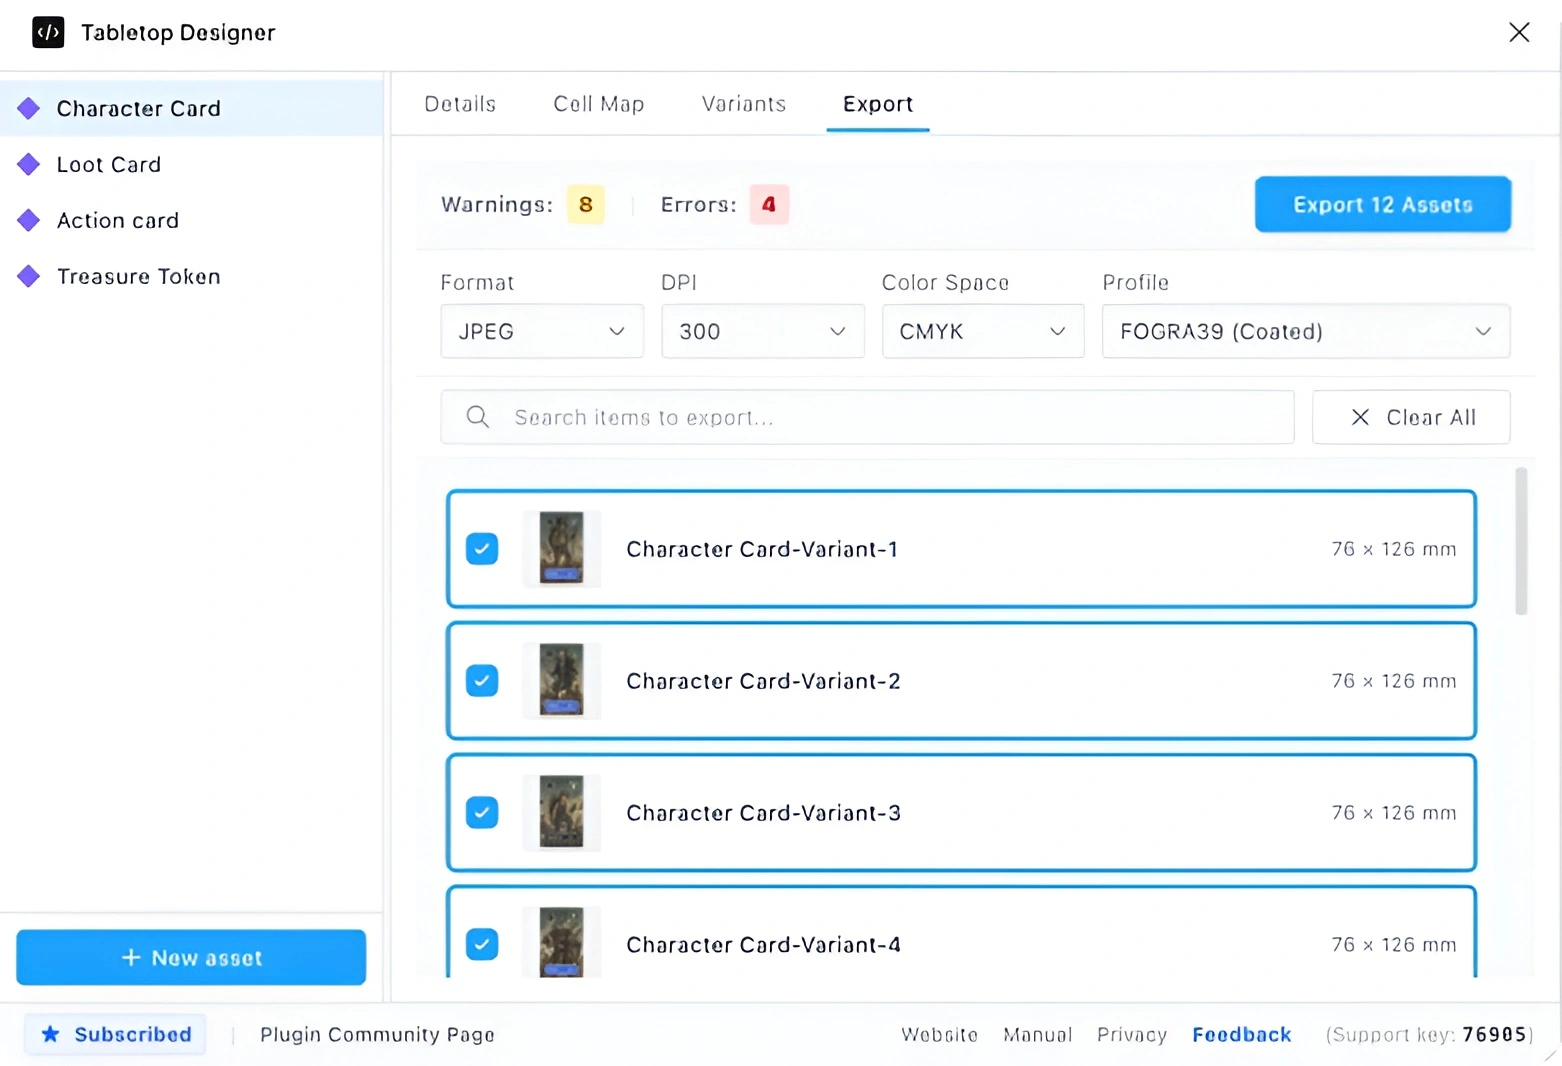Click the search magnifier icon
This screenshot has width=1562, height=1066.
[477, 417]
